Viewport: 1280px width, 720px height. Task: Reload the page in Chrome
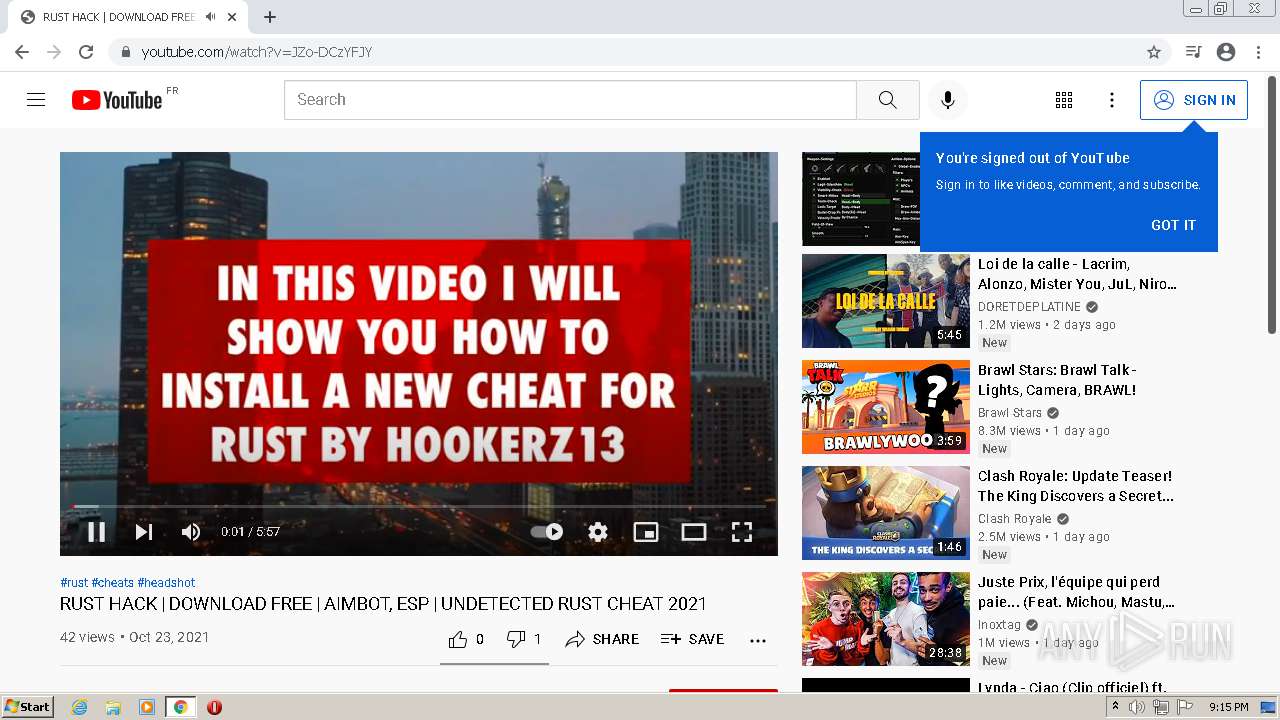[86, 52]
